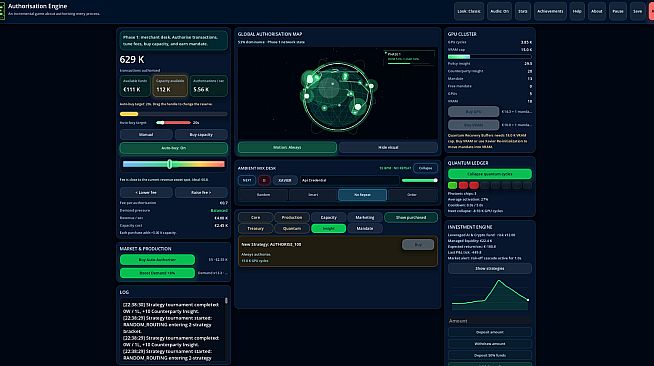The image size is (654, 366).
Task: Click the Available funds €111 K card
Action: coord(135,86)
